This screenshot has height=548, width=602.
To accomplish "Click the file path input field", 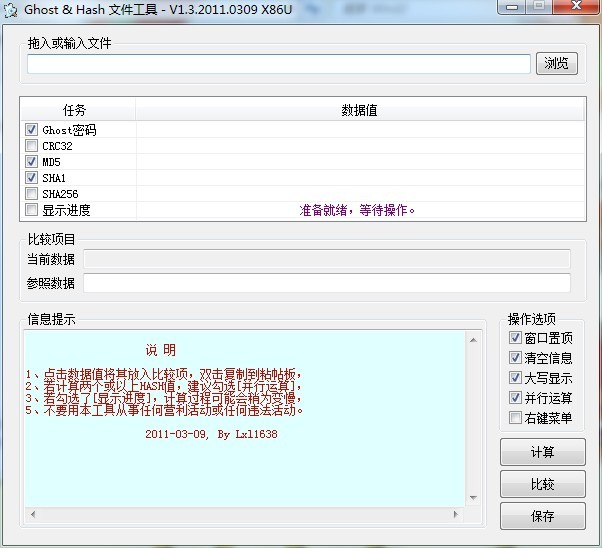I will 278,64.
